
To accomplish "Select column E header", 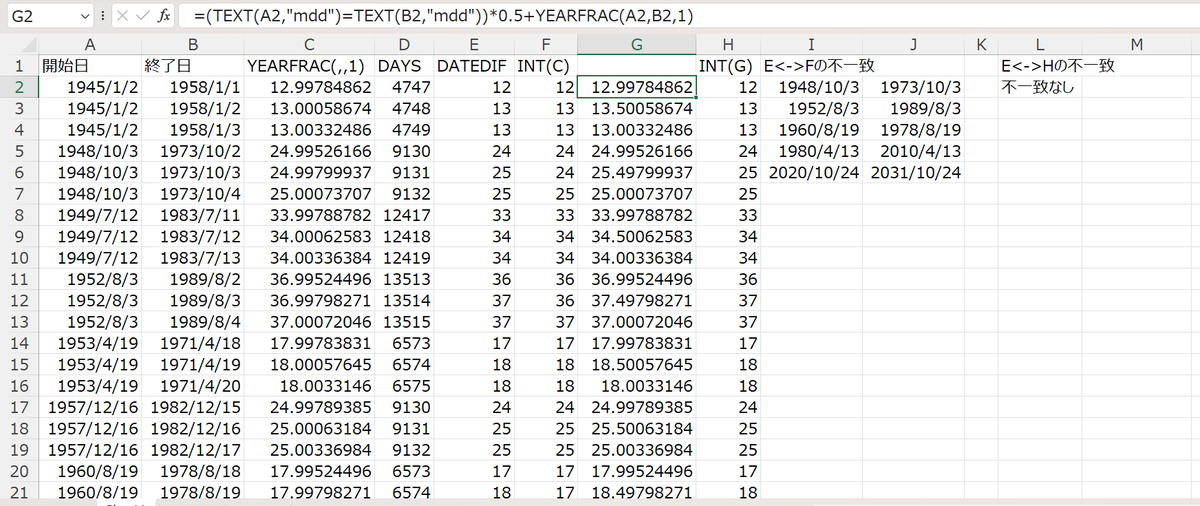I will tap(474, 43).
